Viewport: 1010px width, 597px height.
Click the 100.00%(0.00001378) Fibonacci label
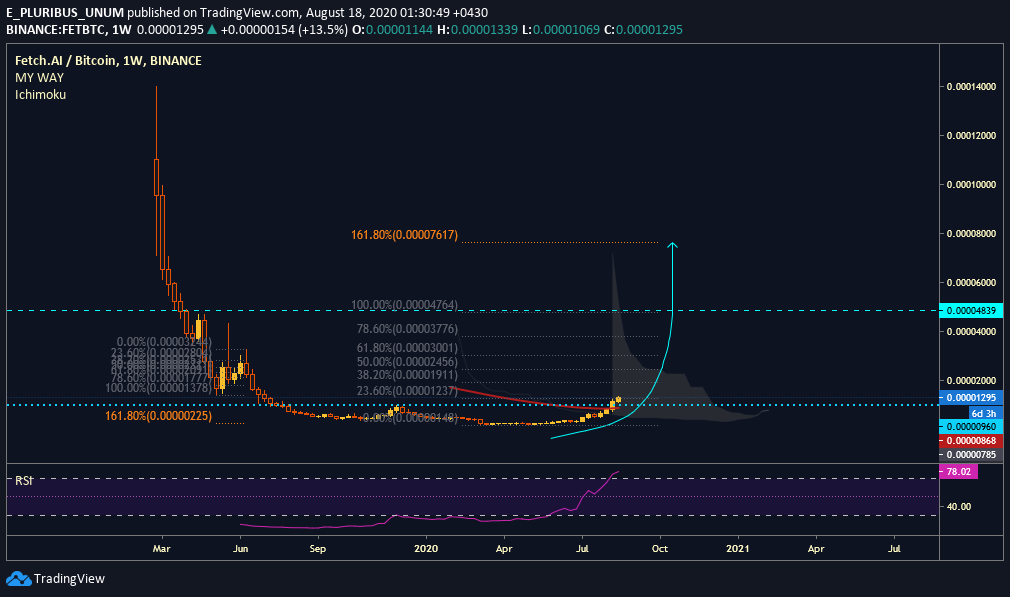coord(158,388)
